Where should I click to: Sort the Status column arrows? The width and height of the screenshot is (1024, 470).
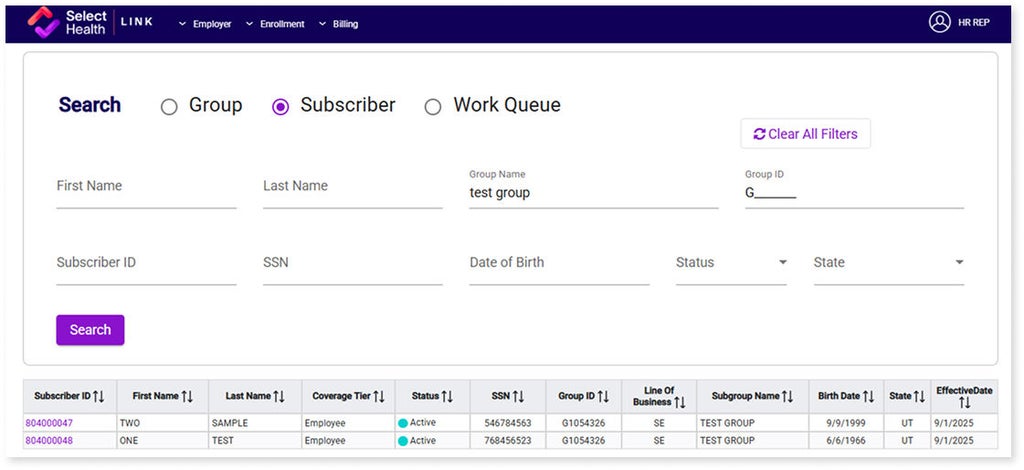447,396
